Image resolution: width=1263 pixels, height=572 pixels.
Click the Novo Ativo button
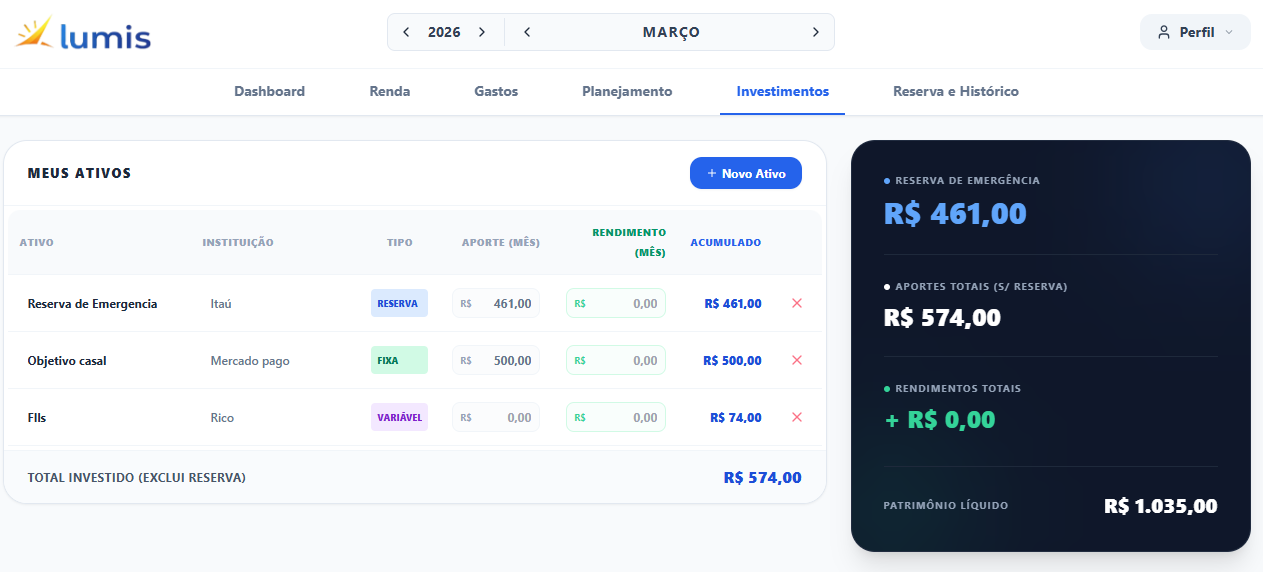(x=745, y=173)
